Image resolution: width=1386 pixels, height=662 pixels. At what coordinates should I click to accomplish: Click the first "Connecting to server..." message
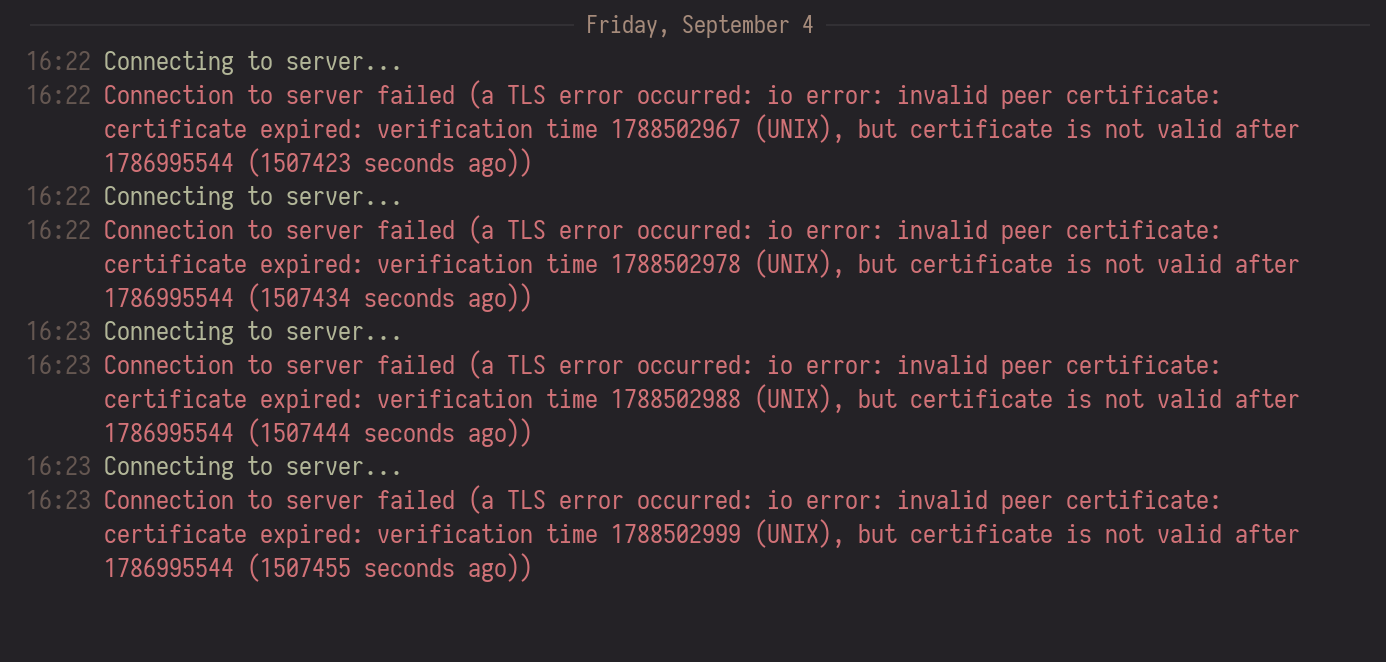252,62
